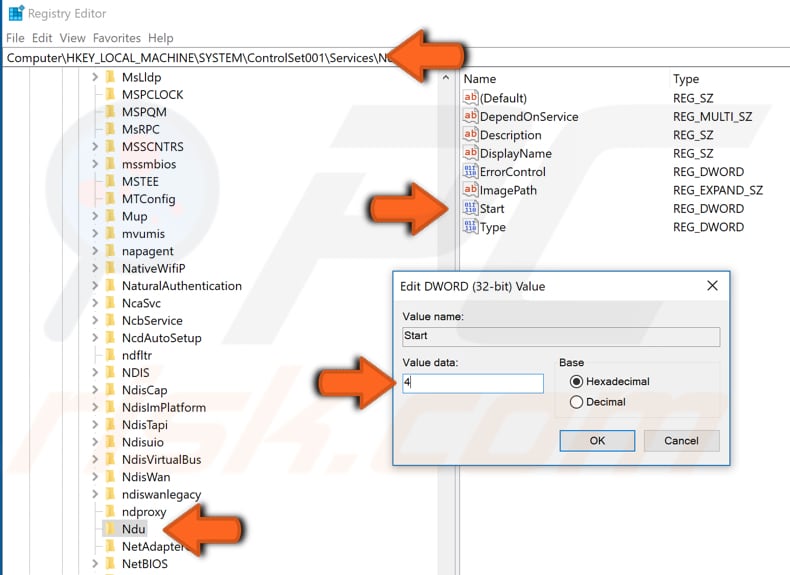Expand the MsLldp tree node
The height and width of the screenshot is (575, 790).
(x=95, y=77)
